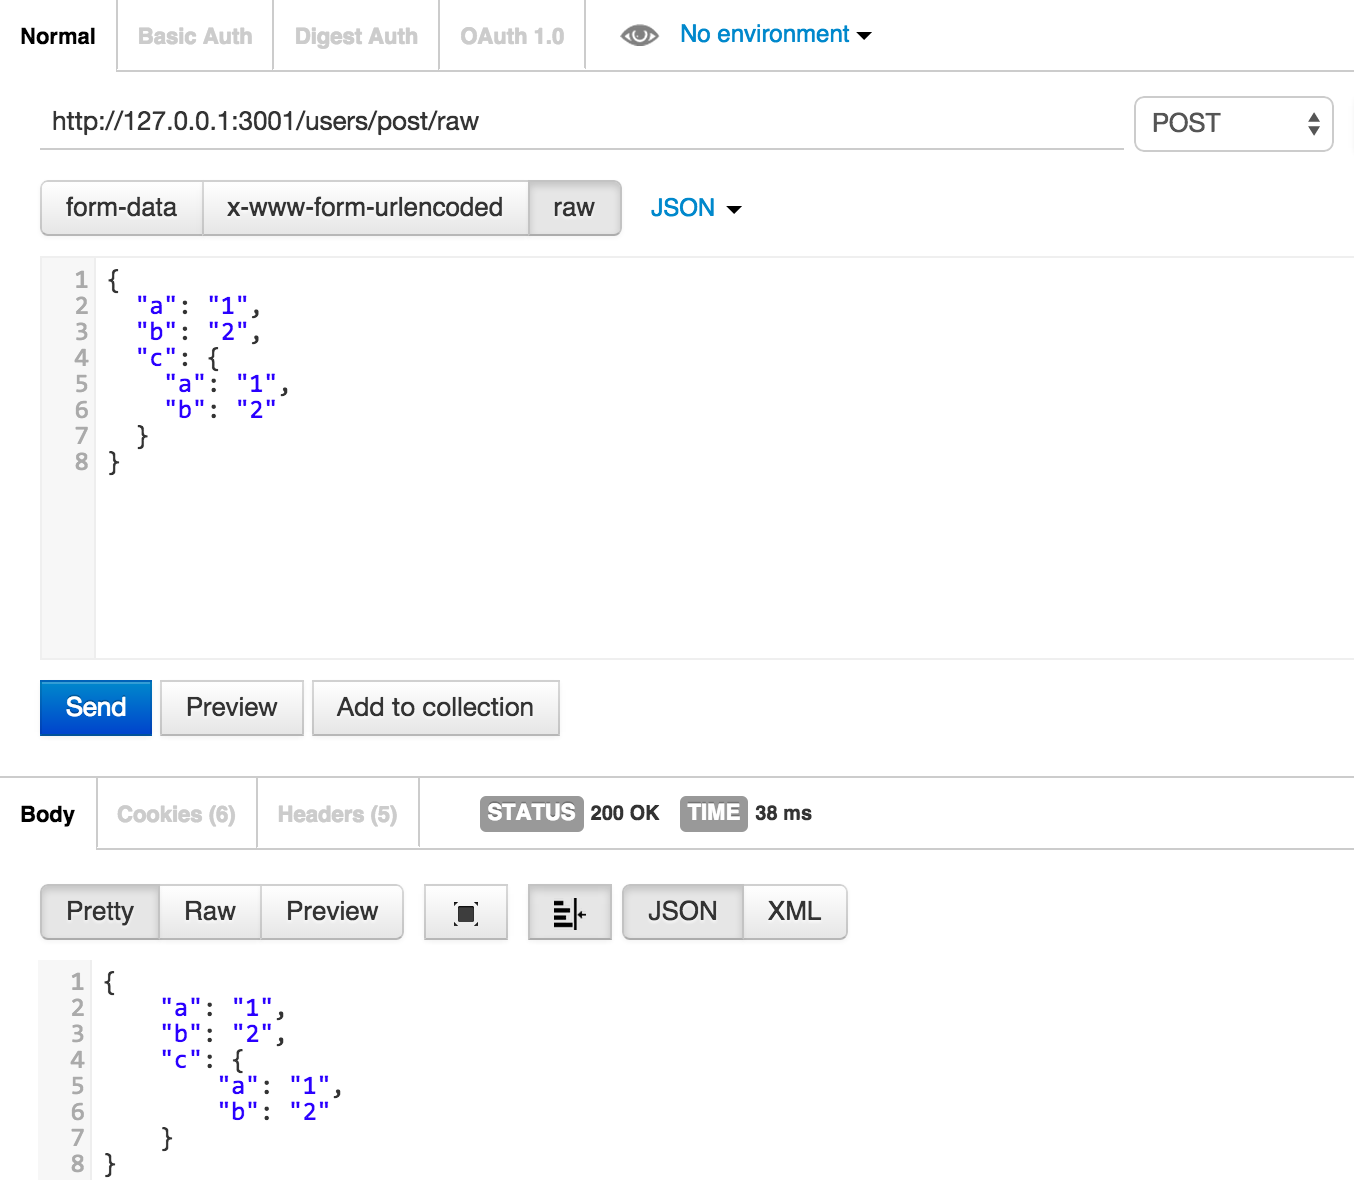Click the environment quick-look eye icon
The height and width of the screenshot is (1180, 1354).
(x=639, y=36)
